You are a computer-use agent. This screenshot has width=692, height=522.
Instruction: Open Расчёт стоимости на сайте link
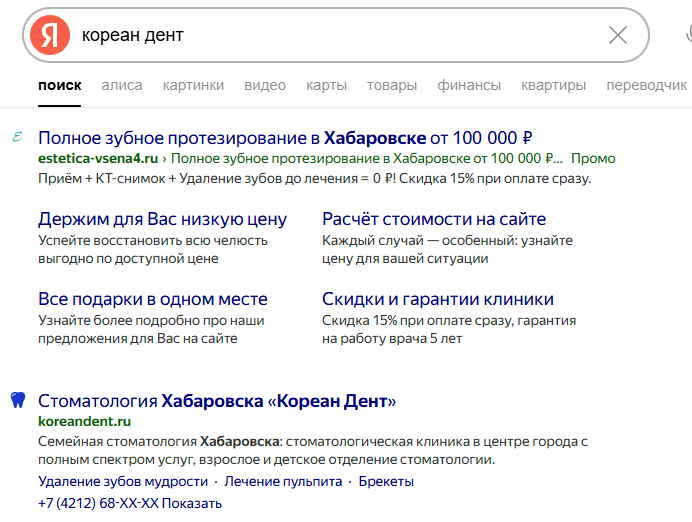(434, 219)
